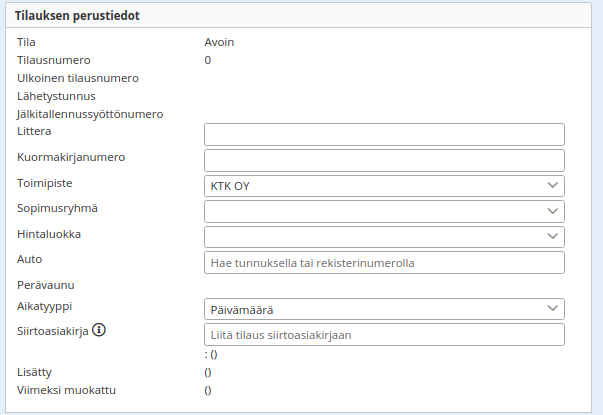Image resolution: width=603 pixels, height=415 pixels.
Task: Click the Tilausnumero value 0
Action: pos(208,60)
